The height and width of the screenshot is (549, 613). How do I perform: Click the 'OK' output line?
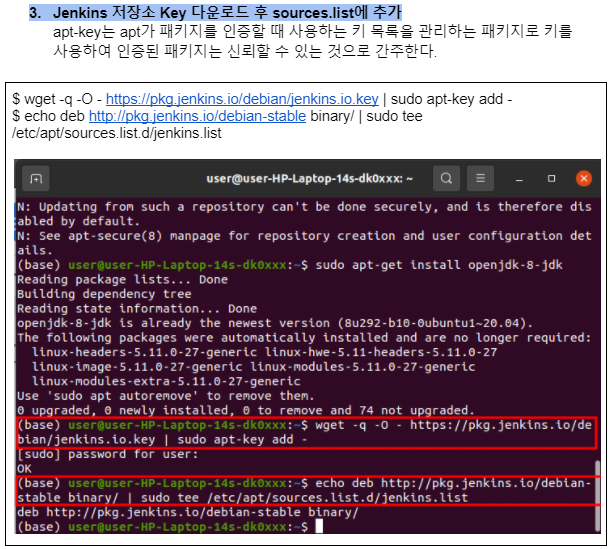24,468
